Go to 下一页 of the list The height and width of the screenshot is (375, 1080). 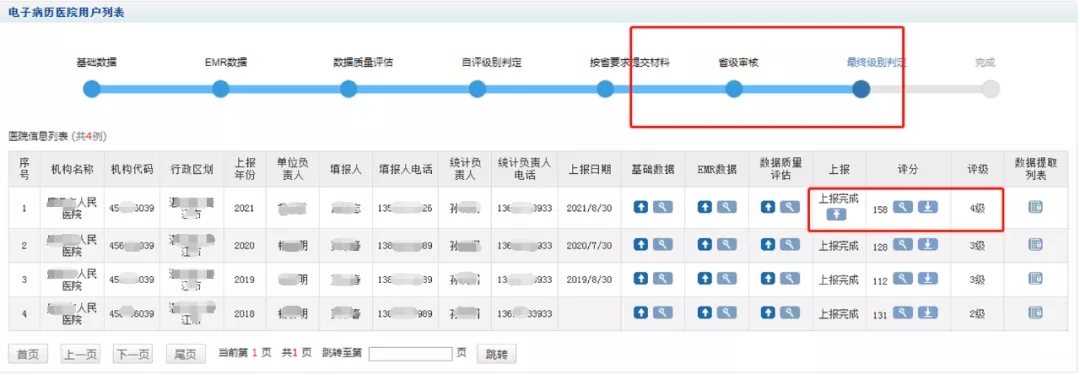(x=133, y=354)
